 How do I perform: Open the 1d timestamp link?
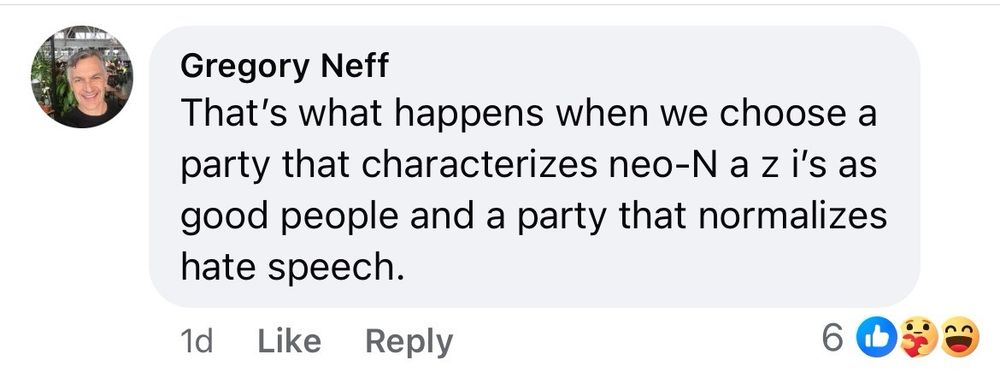(196, 341)
